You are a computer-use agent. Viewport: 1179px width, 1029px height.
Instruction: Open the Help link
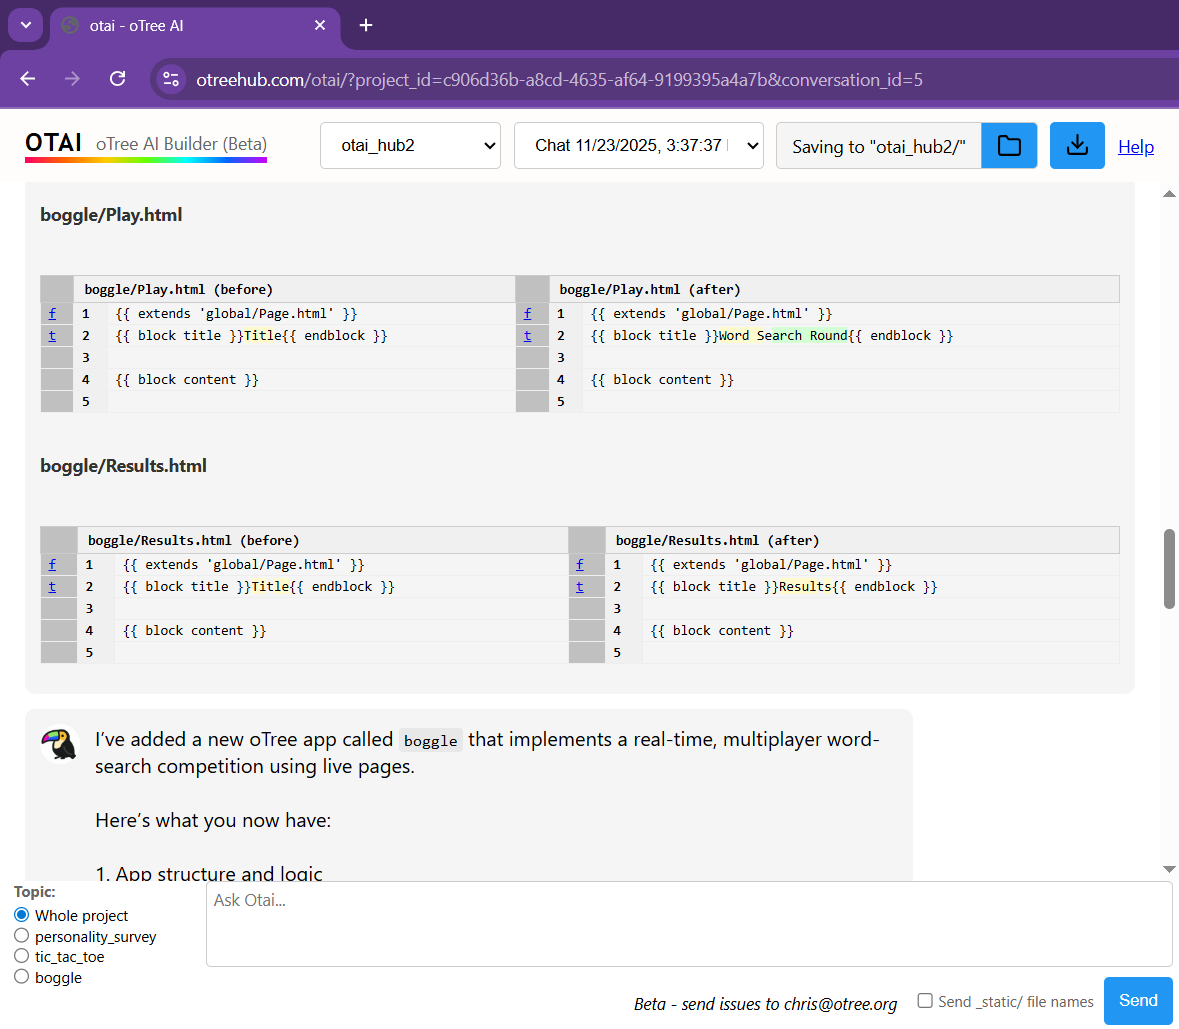click(x=1135, y=147)
